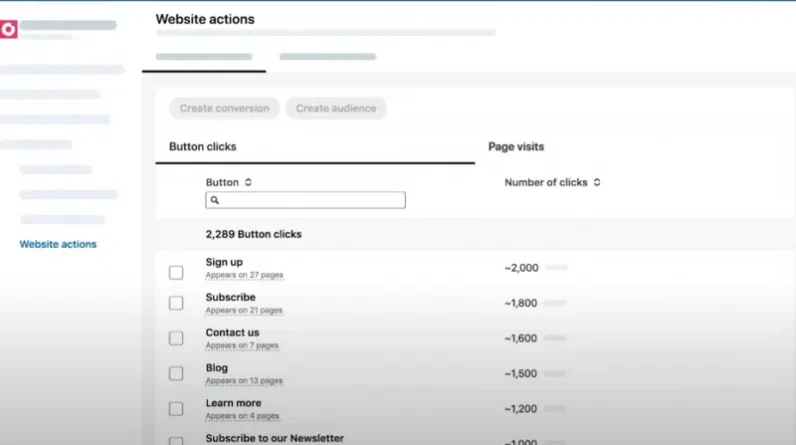Click the pink logo icon in the sidebar
This screenshot has width=796, height=445.
tap(9, 29)
